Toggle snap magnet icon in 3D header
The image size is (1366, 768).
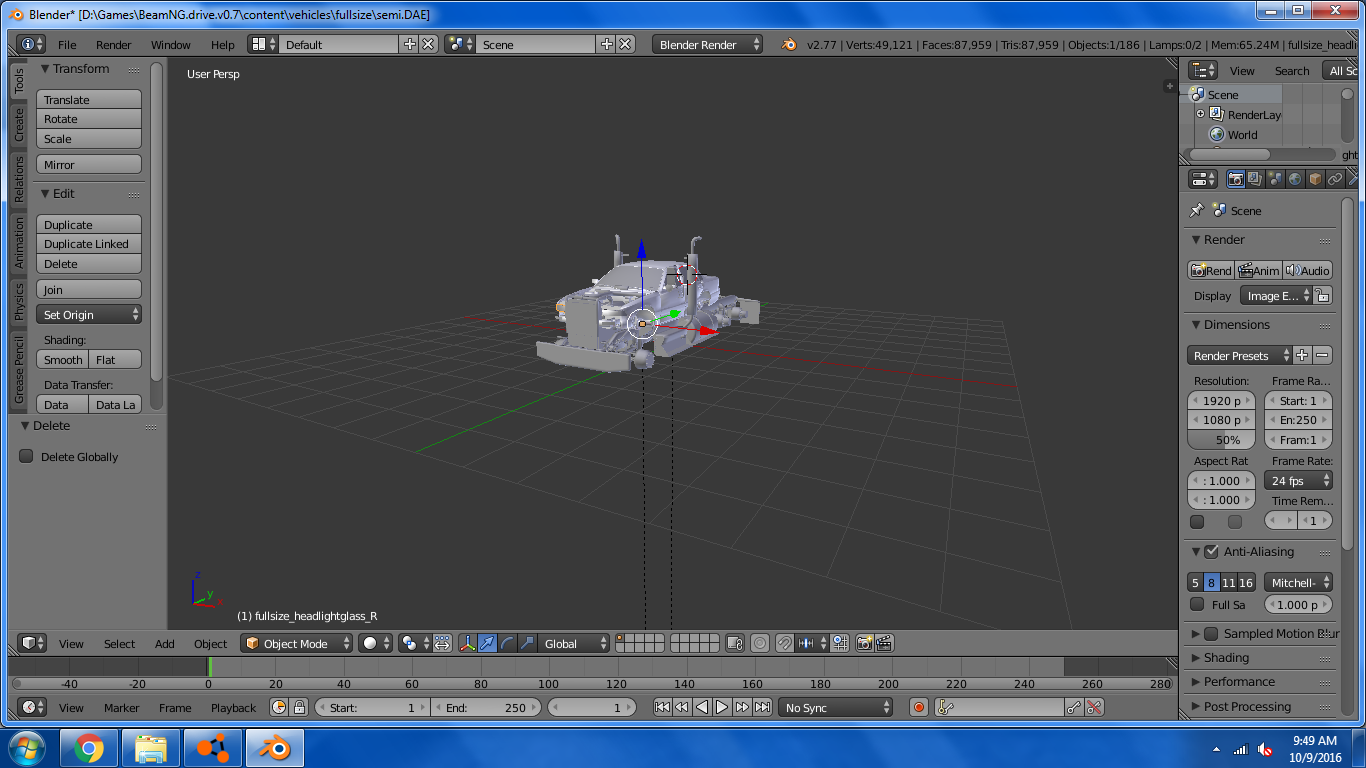pos(785,643)
